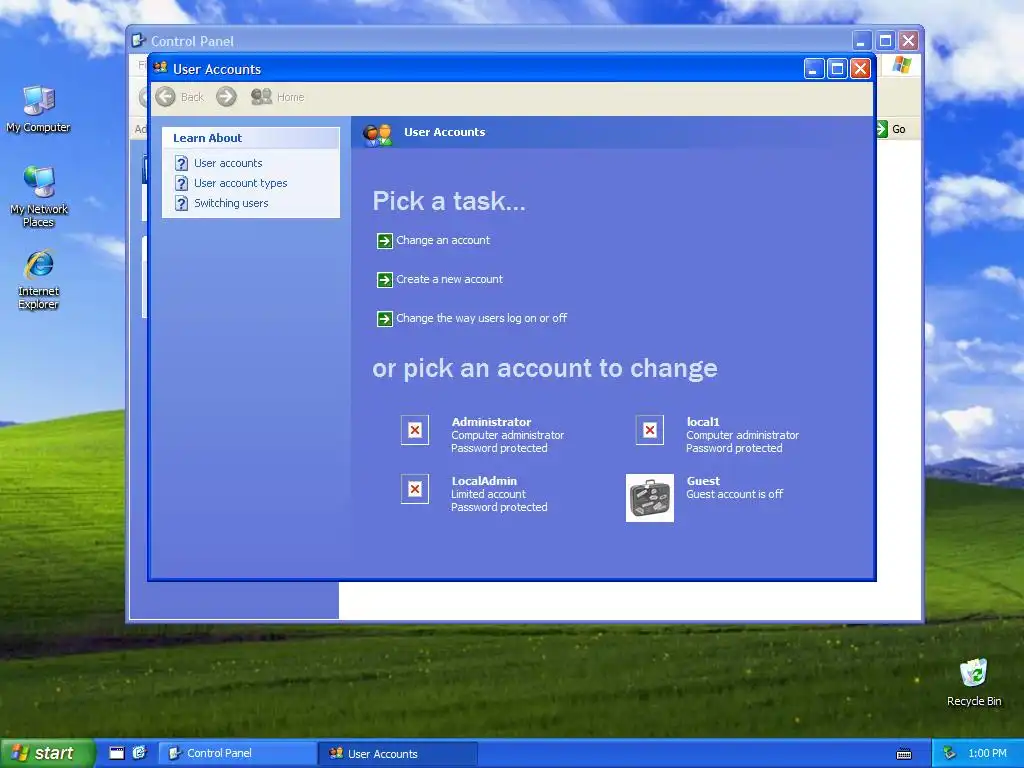Minimize the User Accounts window
1024x768 pixels.
(814, 69)
